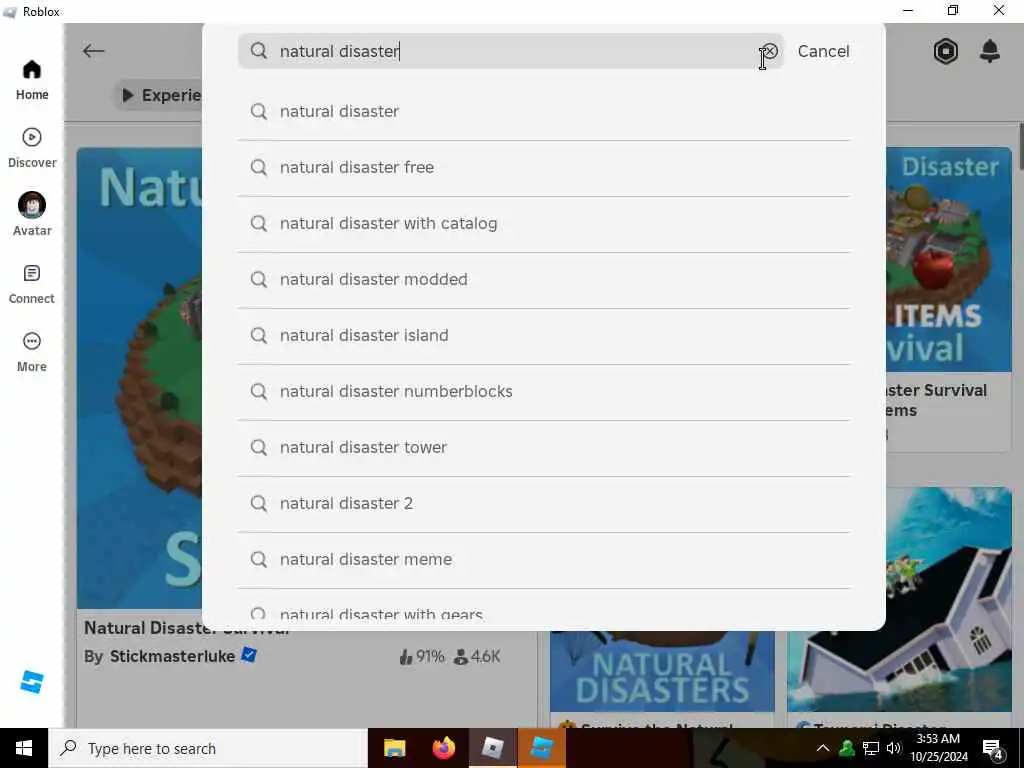Screen dimensions: 1024x768
Task: Click the magnifier icon inside the search field
Action: [x=259, y=51]
